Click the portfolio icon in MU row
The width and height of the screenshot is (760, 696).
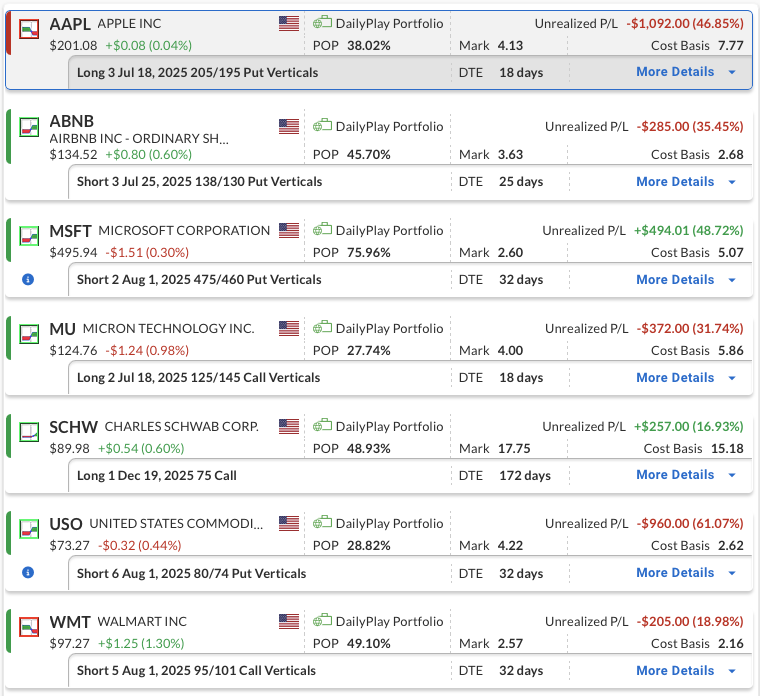322,327
